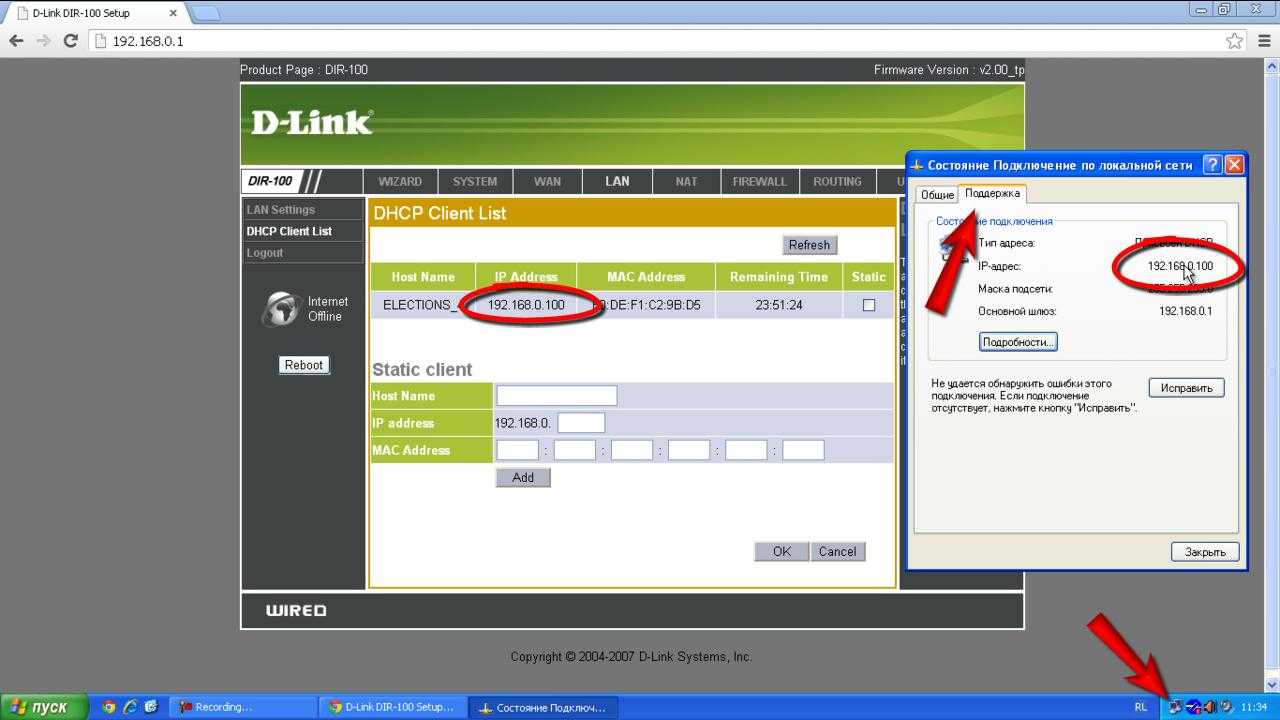Click the Remaining Time column header
This screenshot has height=720, width=1280.
click(x=779, y=277)
